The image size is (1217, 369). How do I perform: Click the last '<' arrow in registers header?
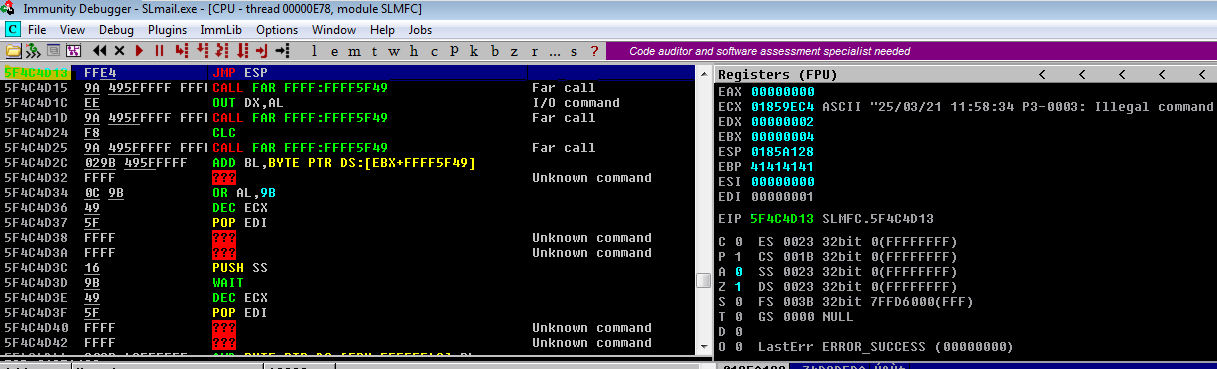(1202, 75)
